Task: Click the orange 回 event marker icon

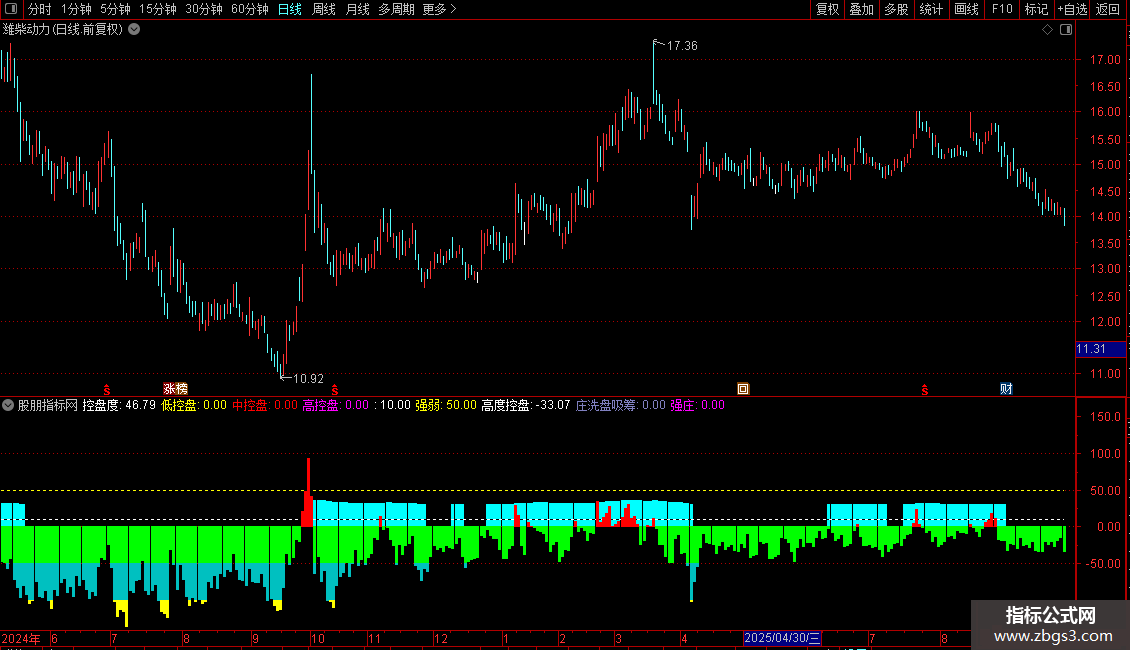Action: pyautogui.click(x=743, y=388)
